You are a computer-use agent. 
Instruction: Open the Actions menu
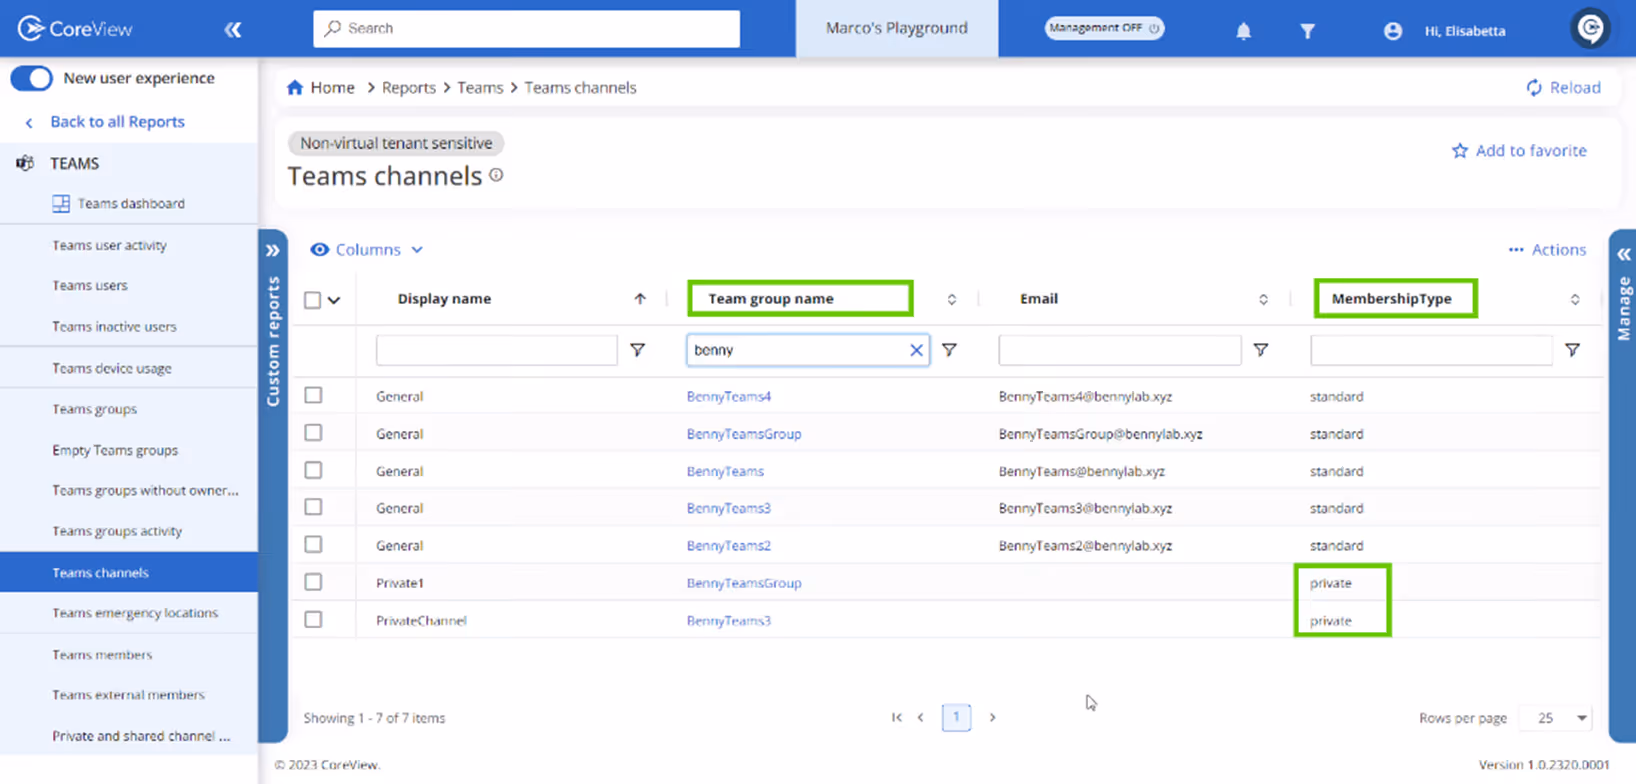coord(1547,250)
